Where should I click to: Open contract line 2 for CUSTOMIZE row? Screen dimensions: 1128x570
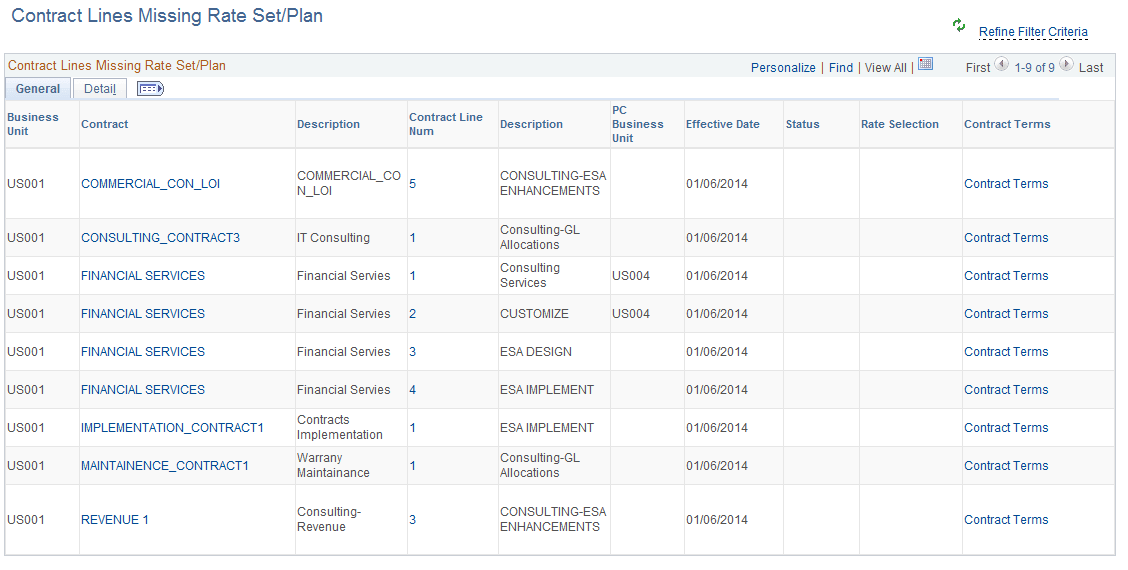point(413,314)
